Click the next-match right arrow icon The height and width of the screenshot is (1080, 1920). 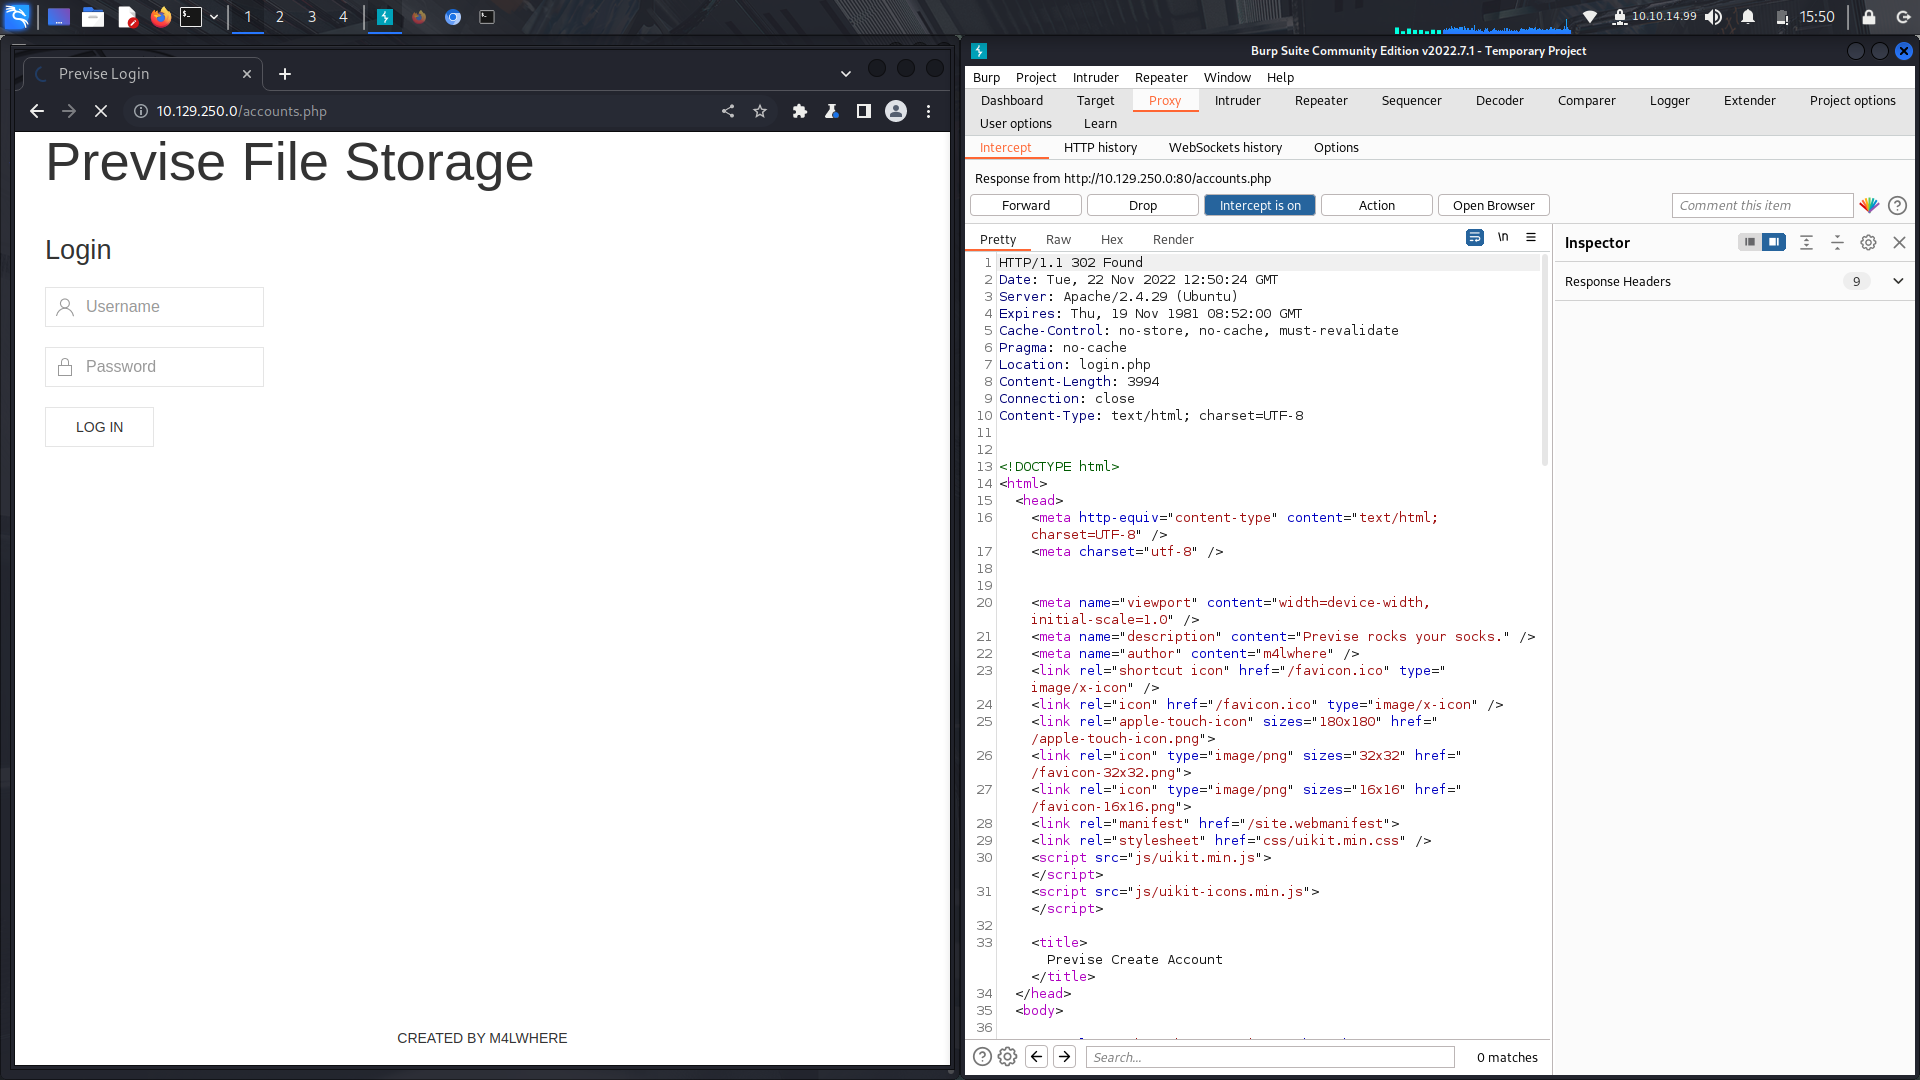click(1064, 1056)
